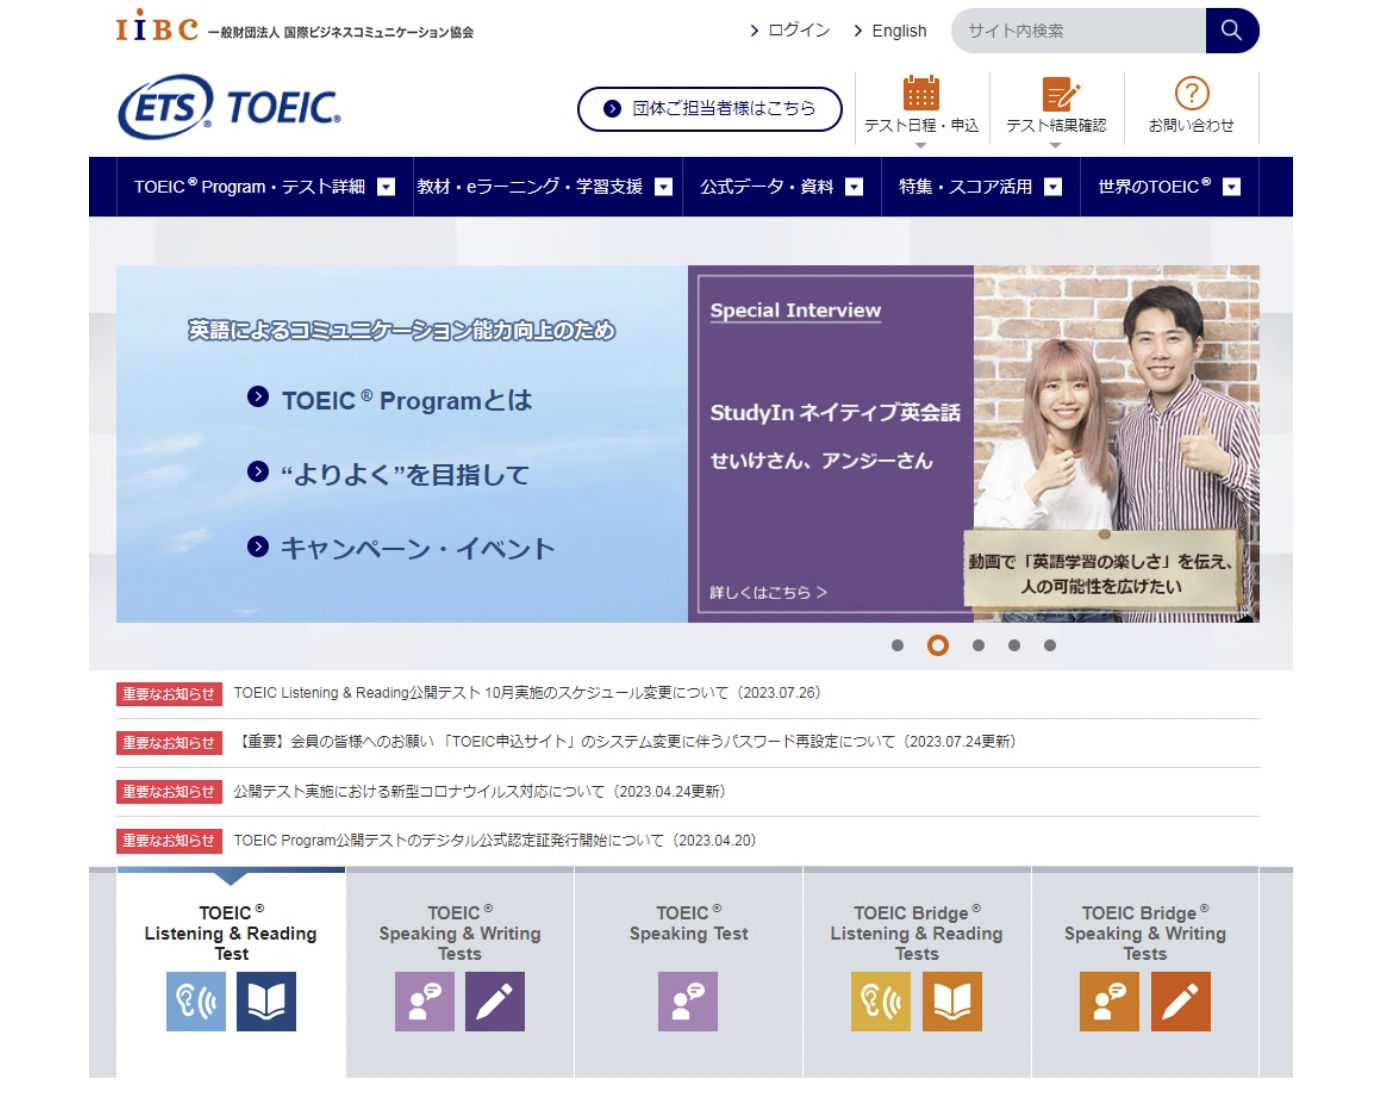Open the test schedule calendar icon
The width and height of the screenshot is (1376, 1102).
921,94
